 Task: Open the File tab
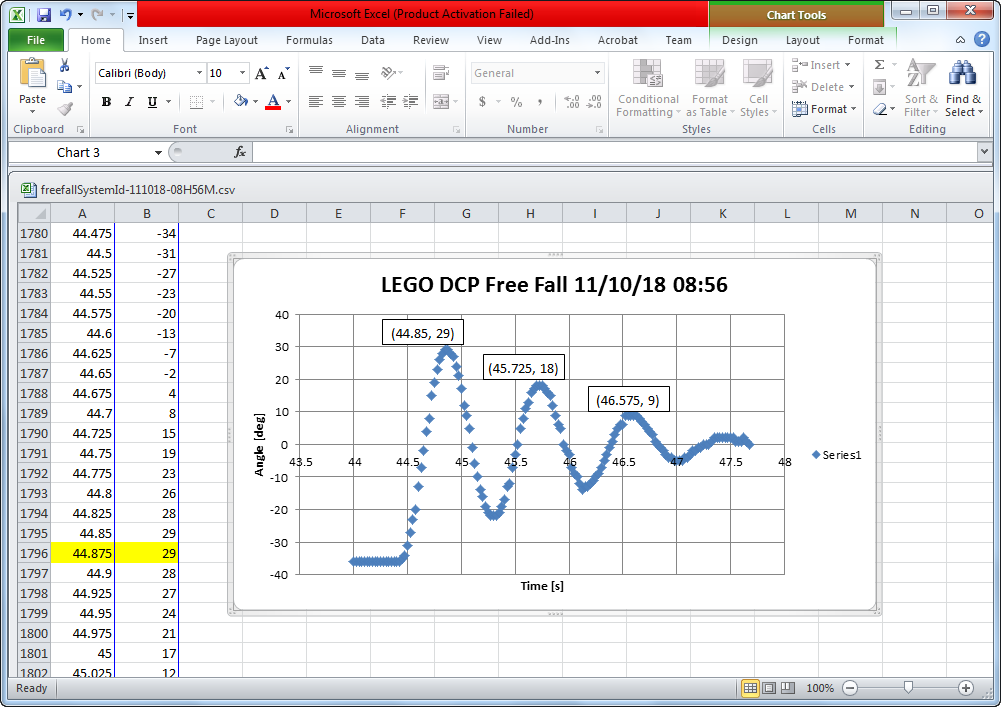(36, 40)
